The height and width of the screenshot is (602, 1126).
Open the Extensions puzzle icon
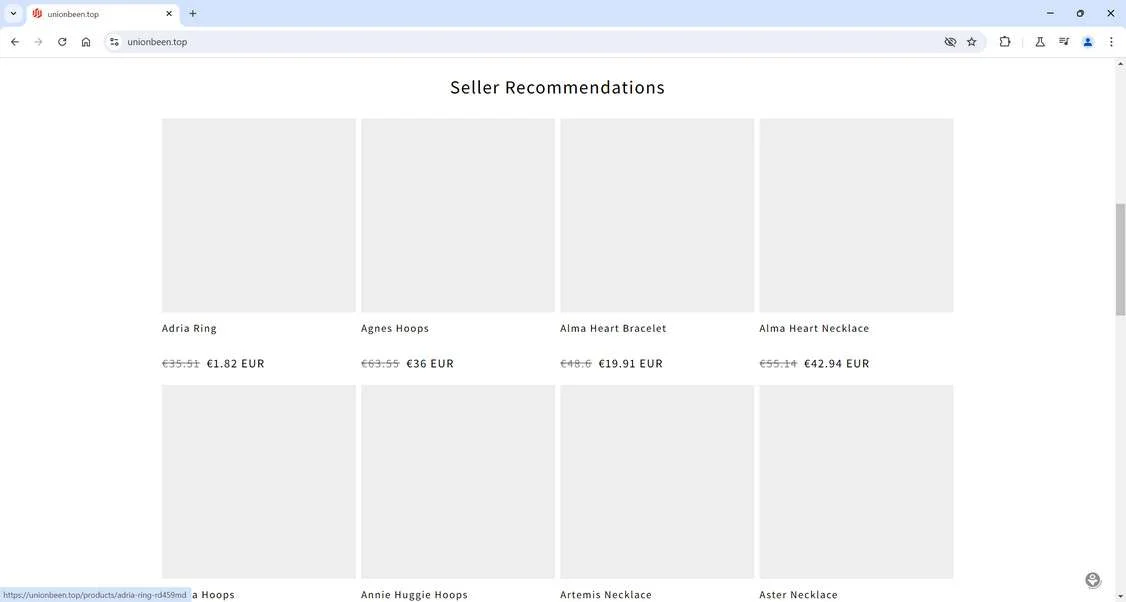(1005, 42)
